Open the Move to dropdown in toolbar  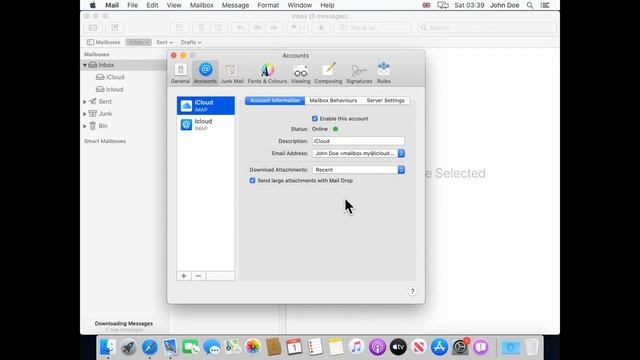(372, 28)
